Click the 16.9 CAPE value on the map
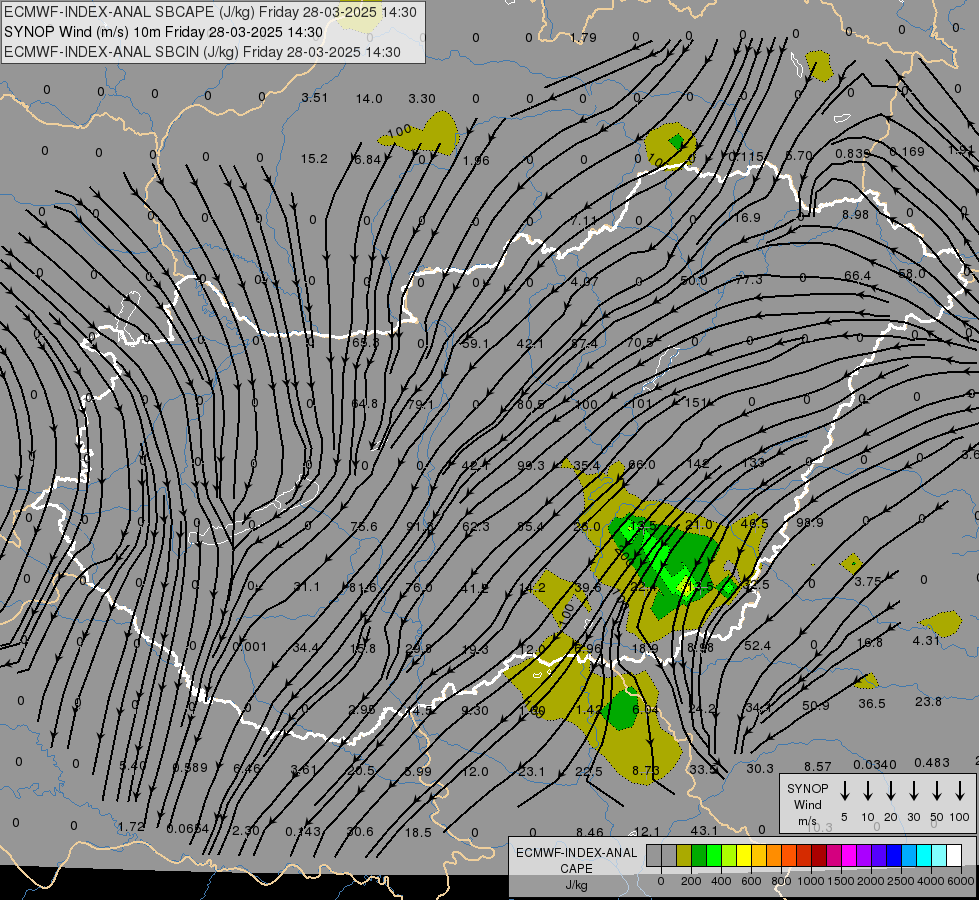979x900 pixels. pyautogui.click(x=747, y=217)
